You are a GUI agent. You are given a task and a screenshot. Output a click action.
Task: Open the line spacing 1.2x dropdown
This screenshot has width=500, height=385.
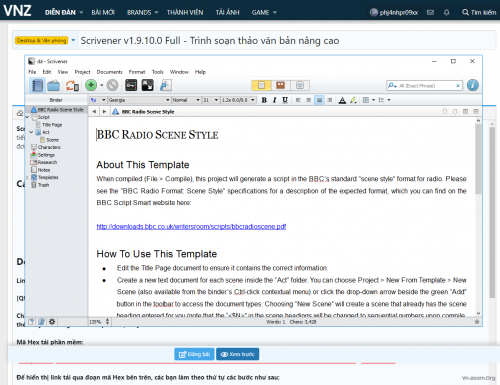tap(238, 100)
